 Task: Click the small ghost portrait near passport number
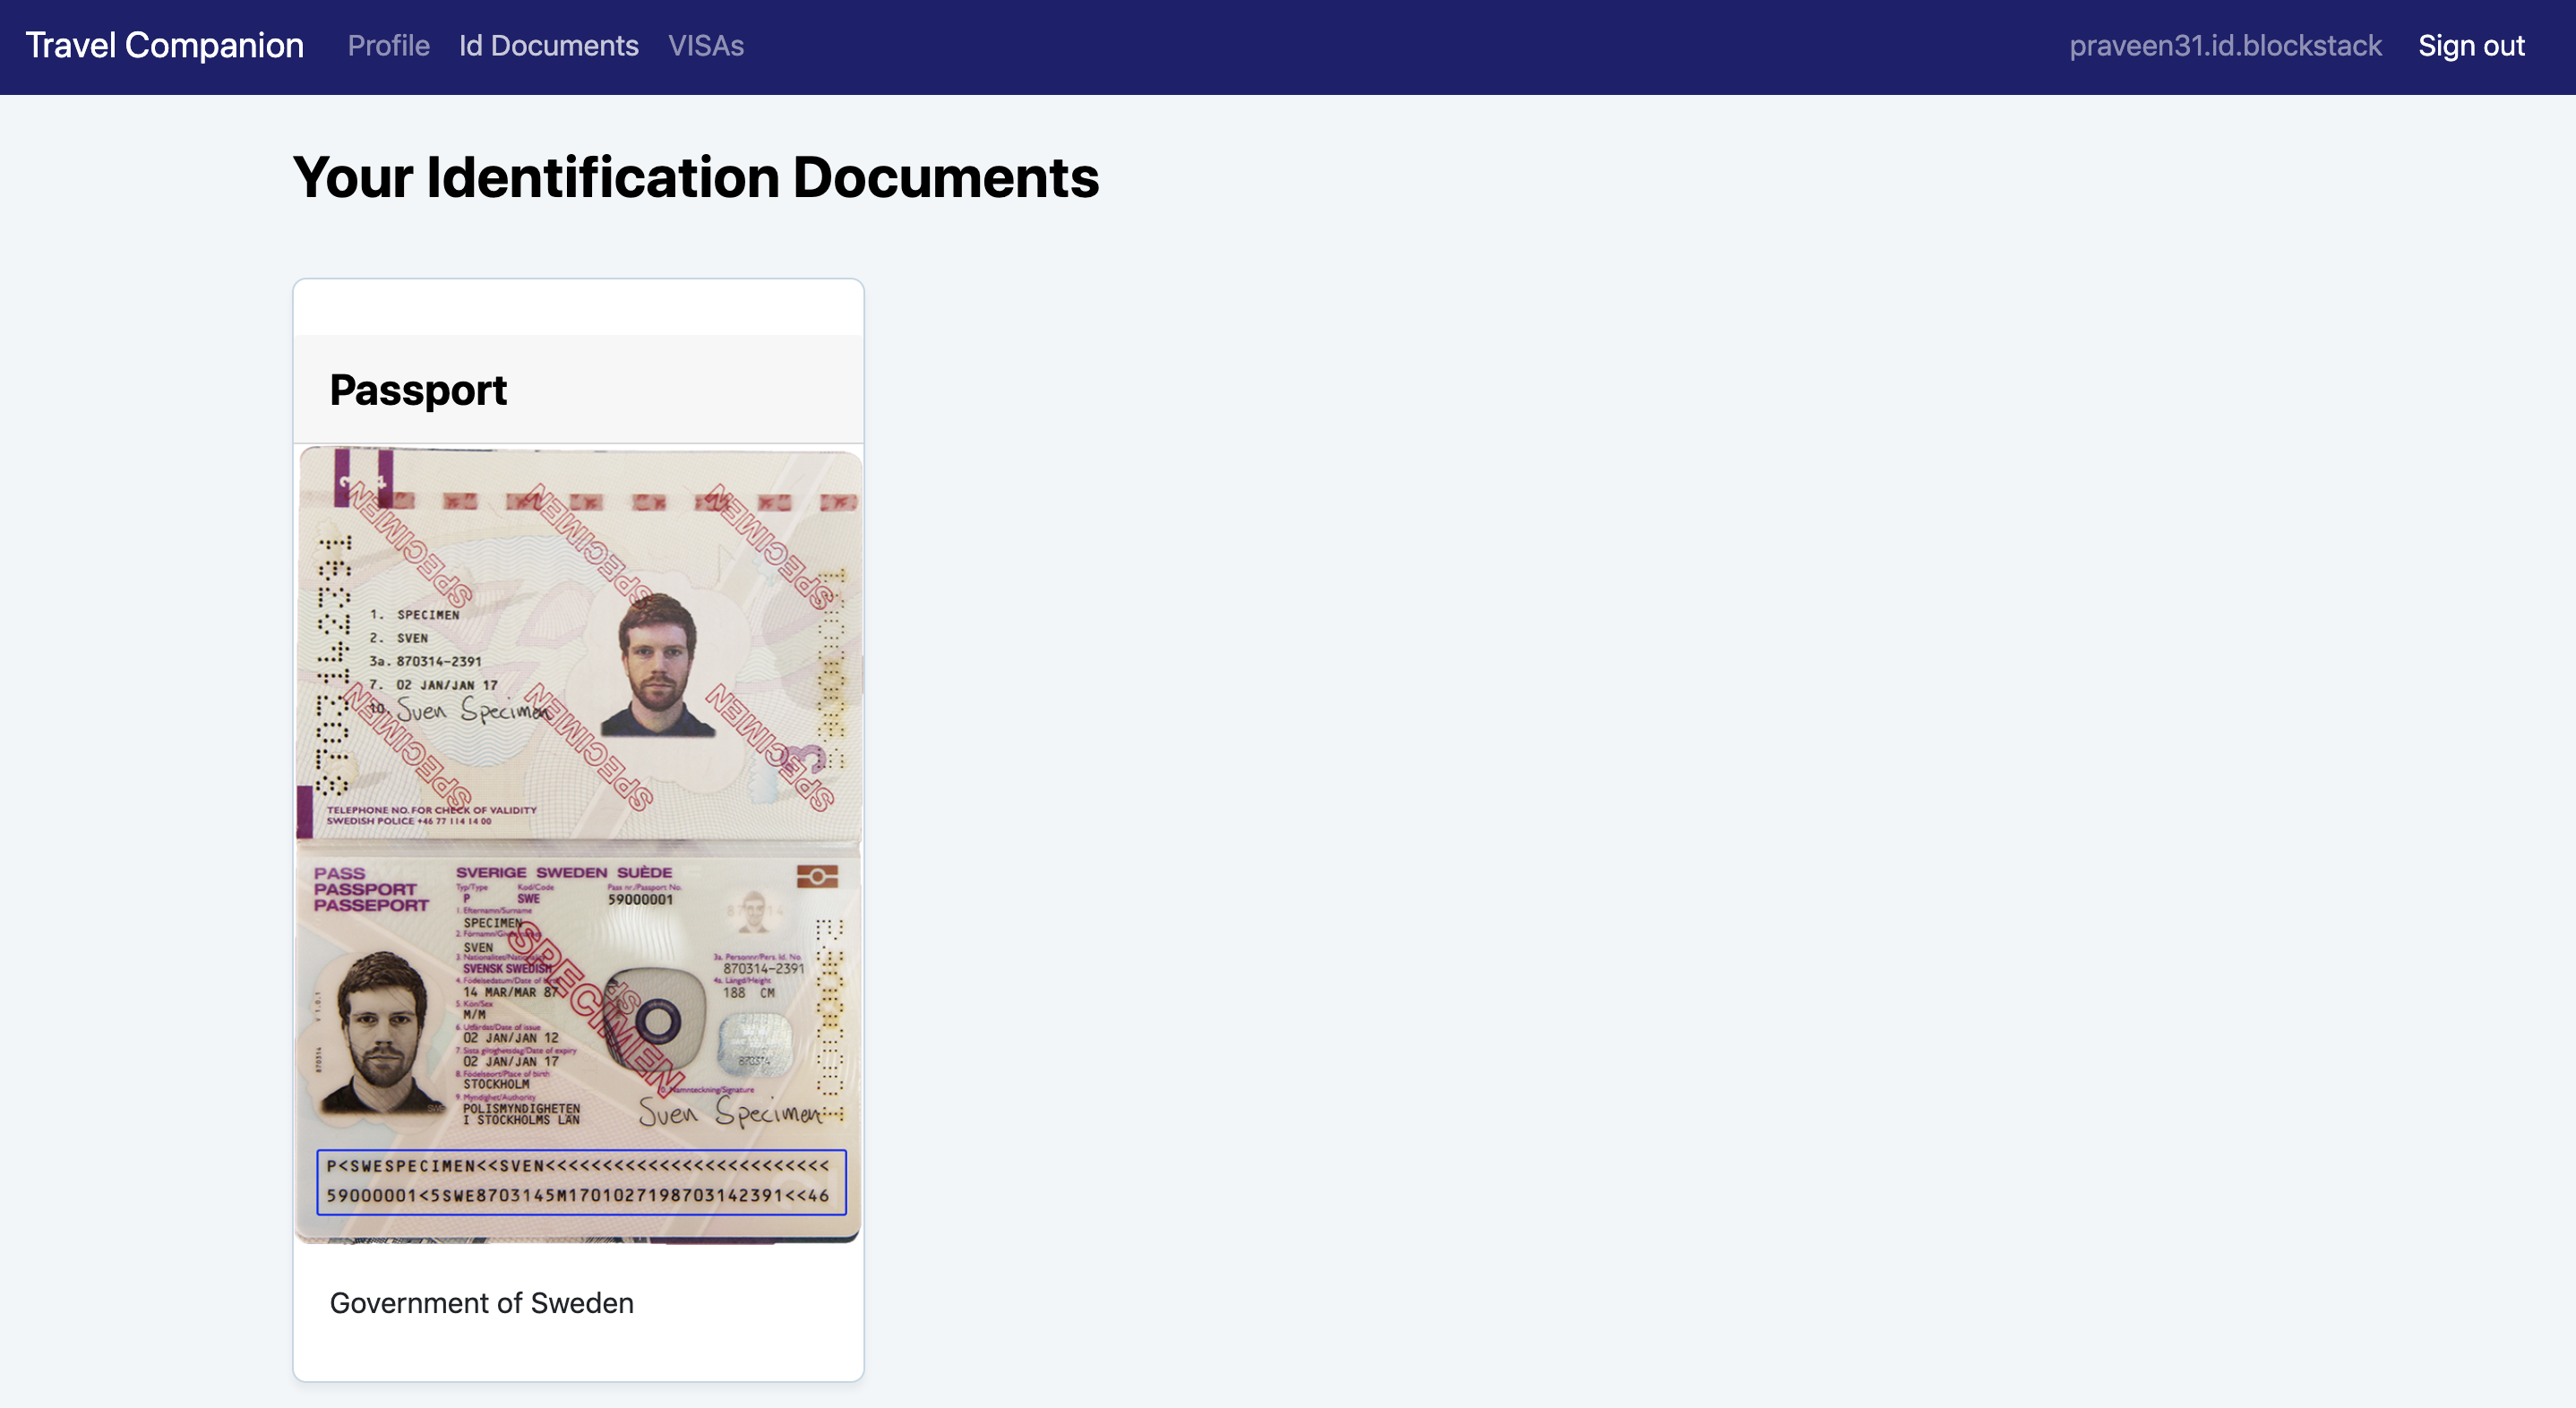click(x=753, y=909)
